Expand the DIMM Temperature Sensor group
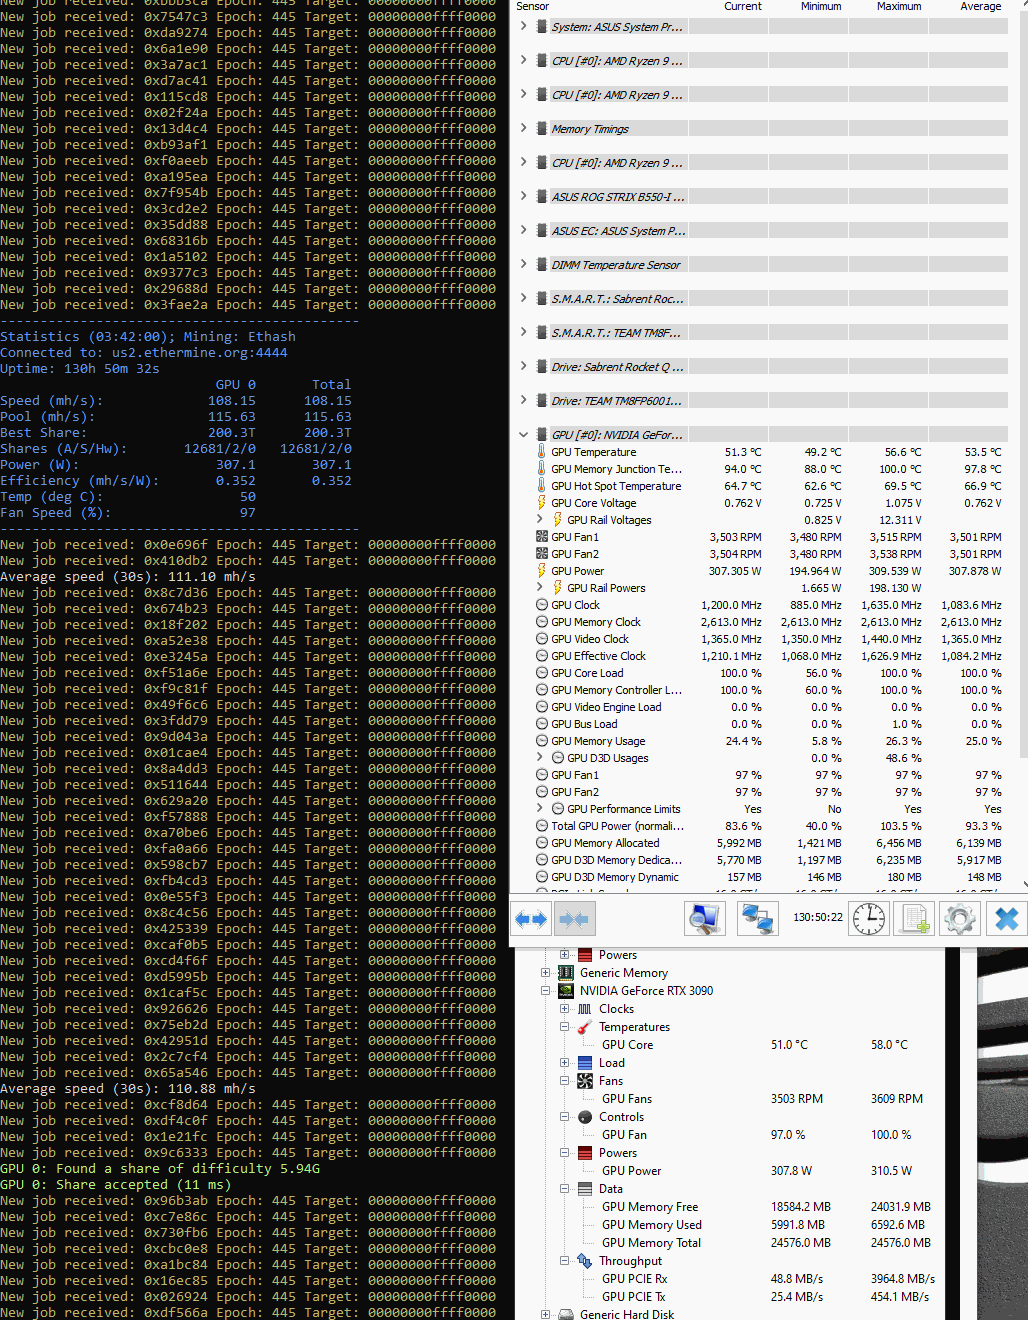Screen dimensions: 1028x1320 tap(524, 264)
